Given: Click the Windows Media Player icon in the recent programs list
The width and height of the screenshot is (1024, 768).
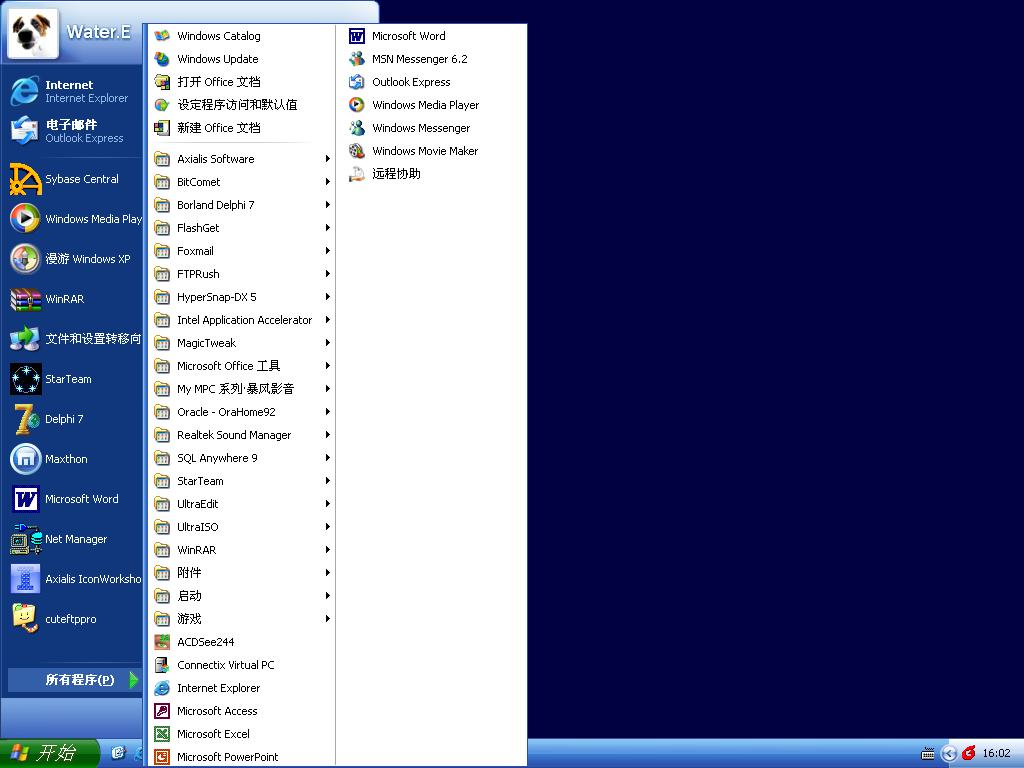Looking at the screenshot, I should coord(25,219).
